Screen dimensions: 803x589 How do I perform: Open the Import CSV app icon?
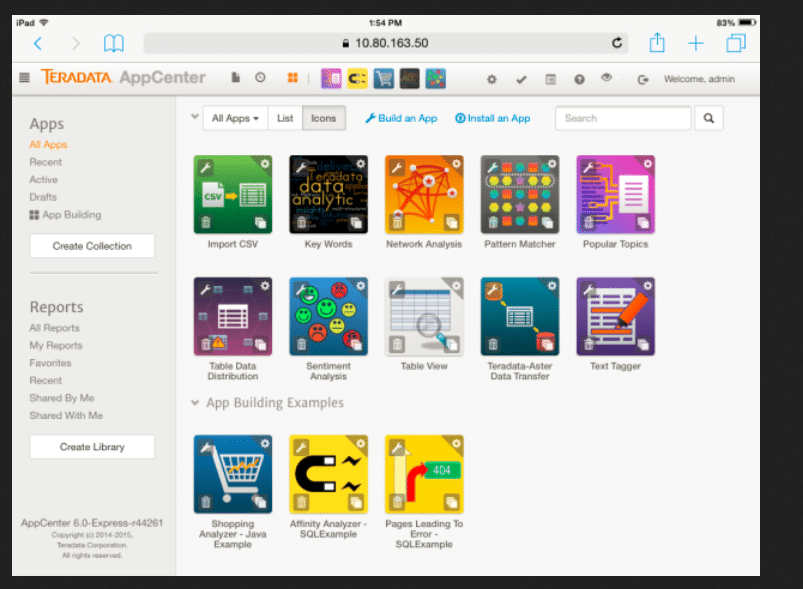(x=232, y=194)
